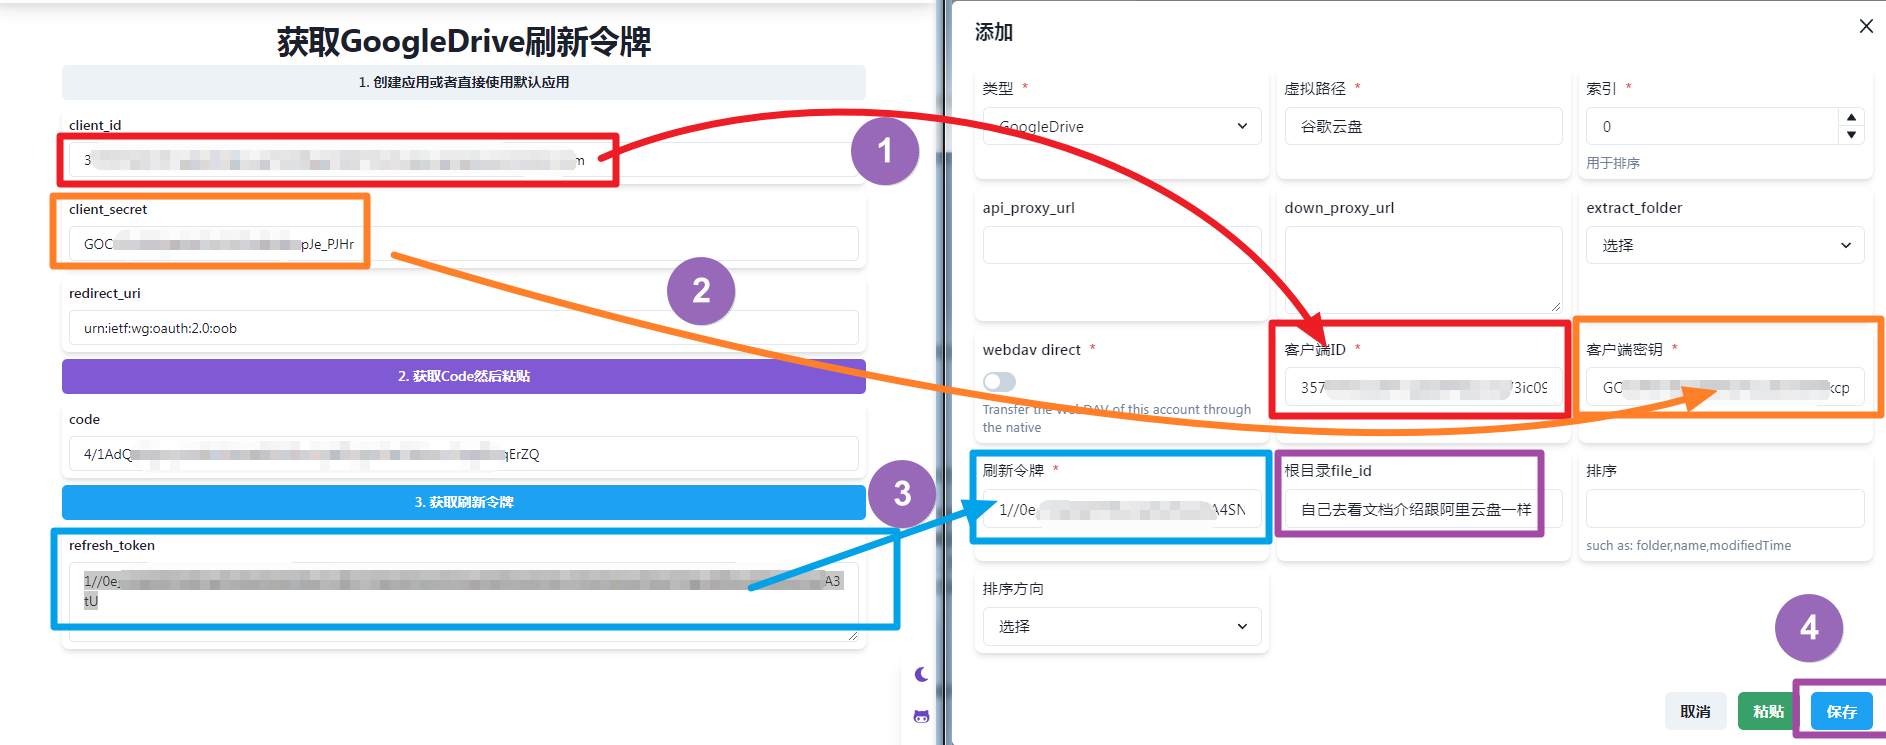Viewport: 1886px width, 745px height.
Task: Click into the api_proxy_url field
Action: click(x=1122, y=246)
